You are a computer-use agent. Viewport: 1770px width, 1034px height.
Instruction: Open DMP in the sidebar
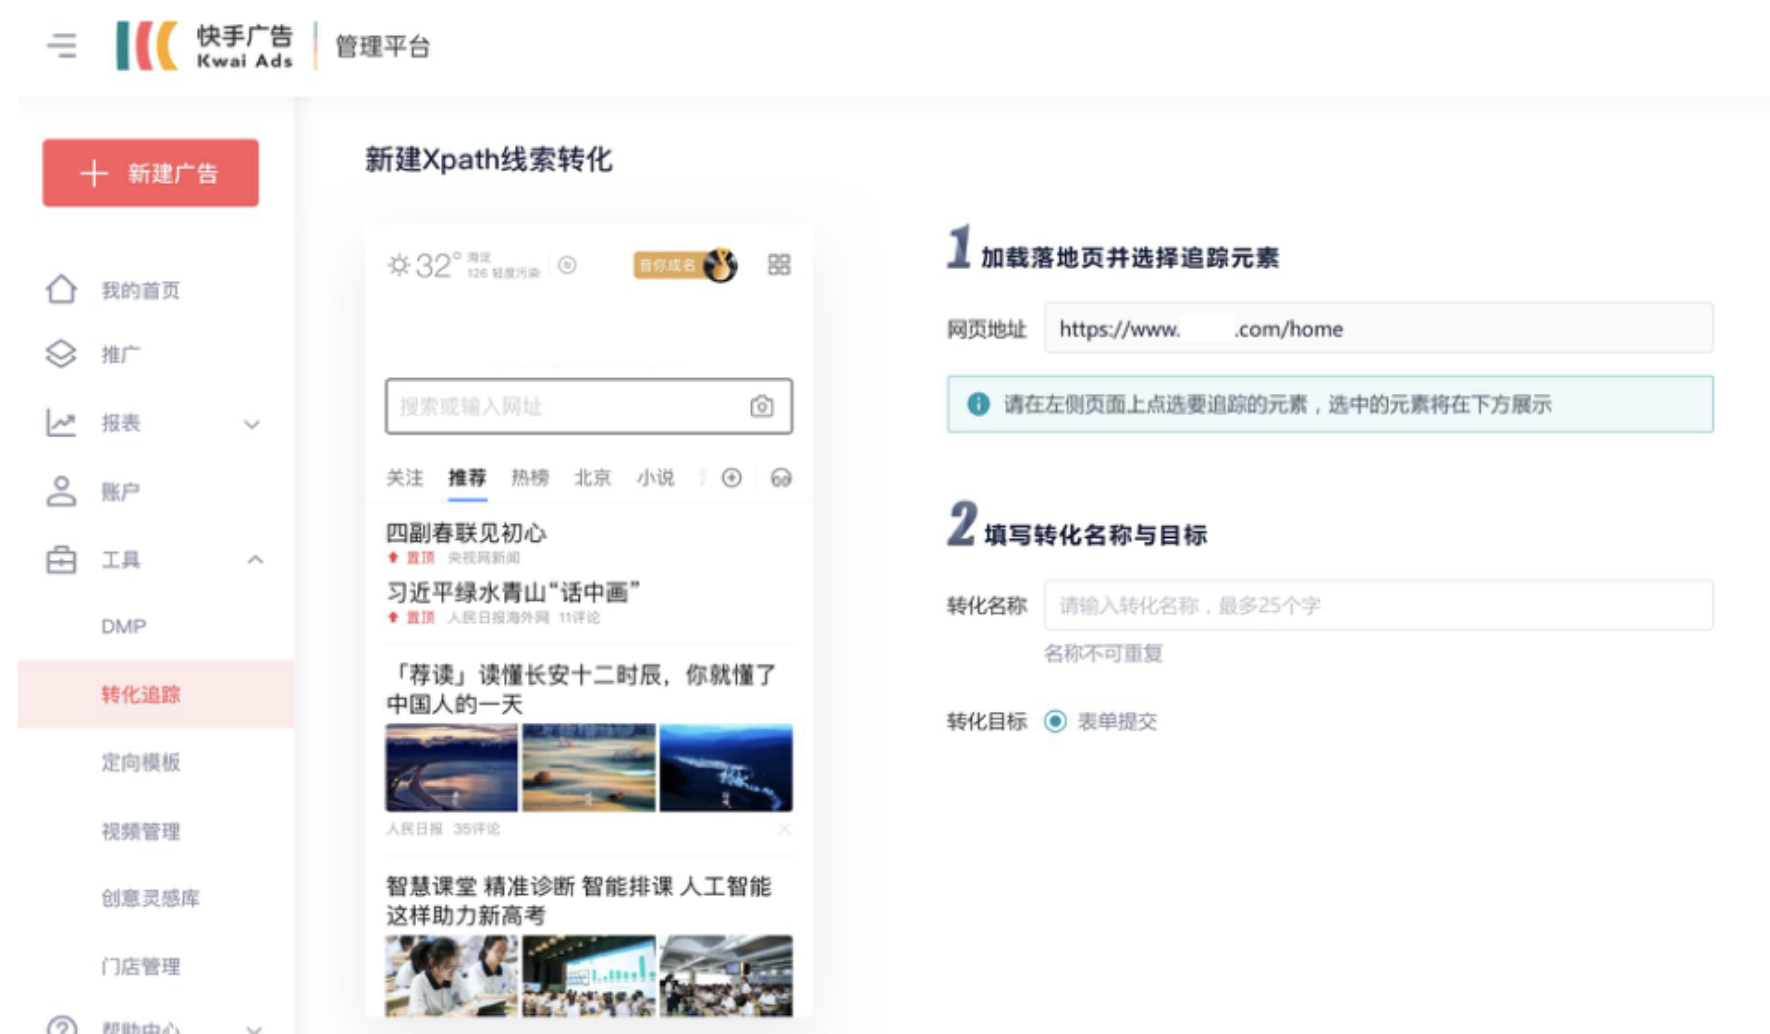pos(124,627)
